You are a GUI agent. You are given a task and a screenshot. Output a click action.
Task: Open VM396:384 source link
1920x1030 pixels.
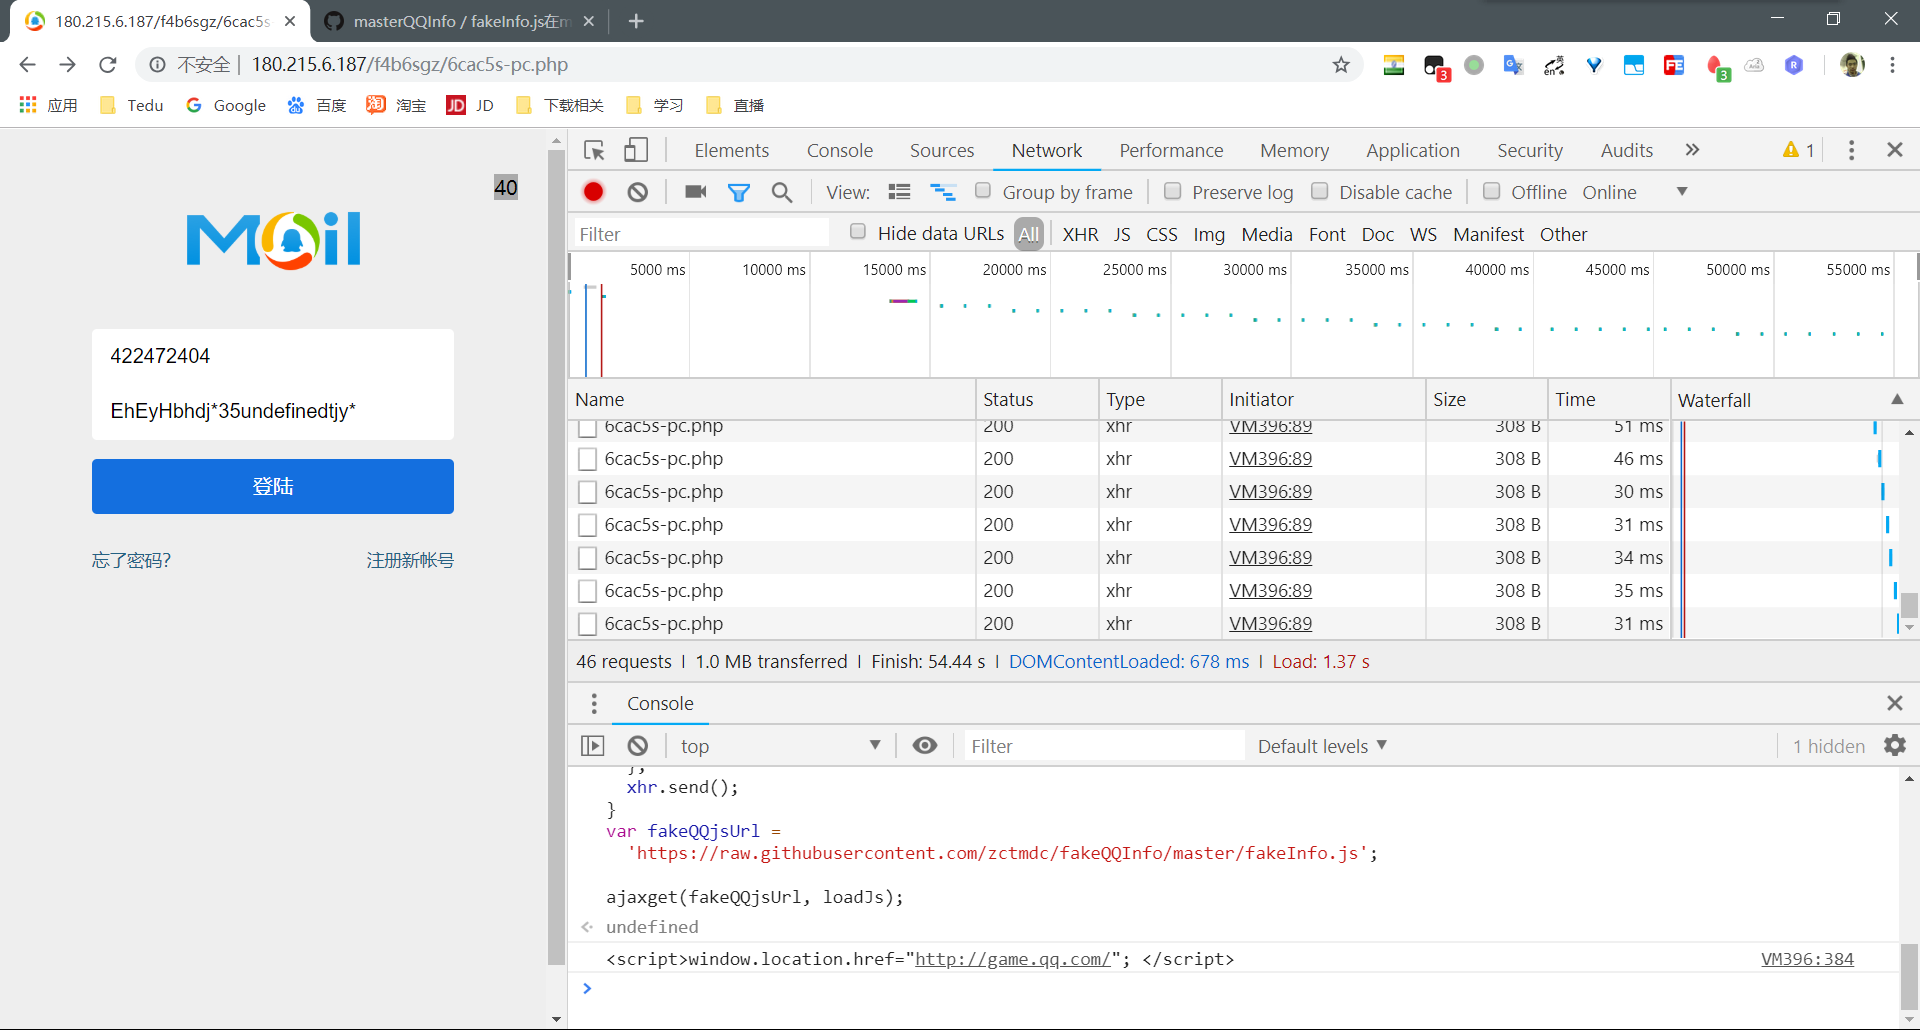pyautogui.click(x=1807, y=959)
